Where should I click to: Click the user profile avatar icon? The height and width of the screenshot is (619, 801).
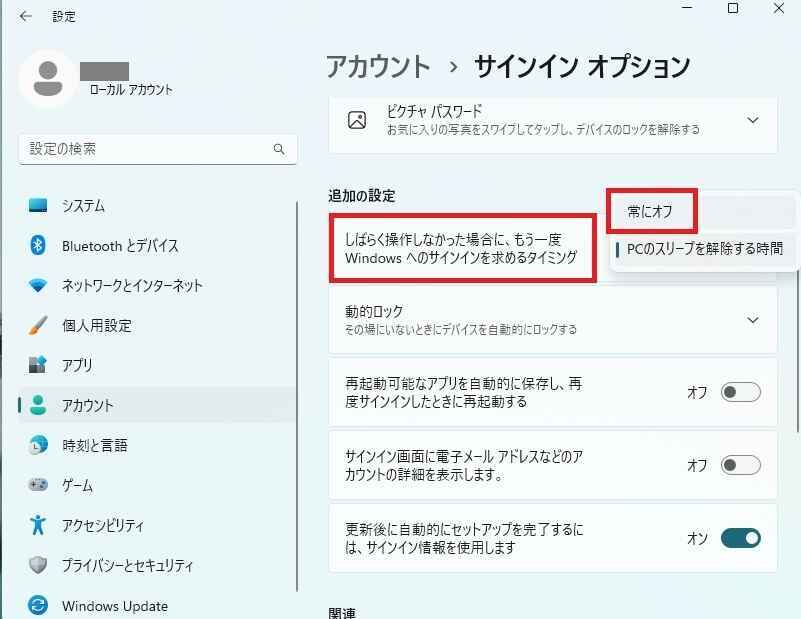click(x=48, y=79)
